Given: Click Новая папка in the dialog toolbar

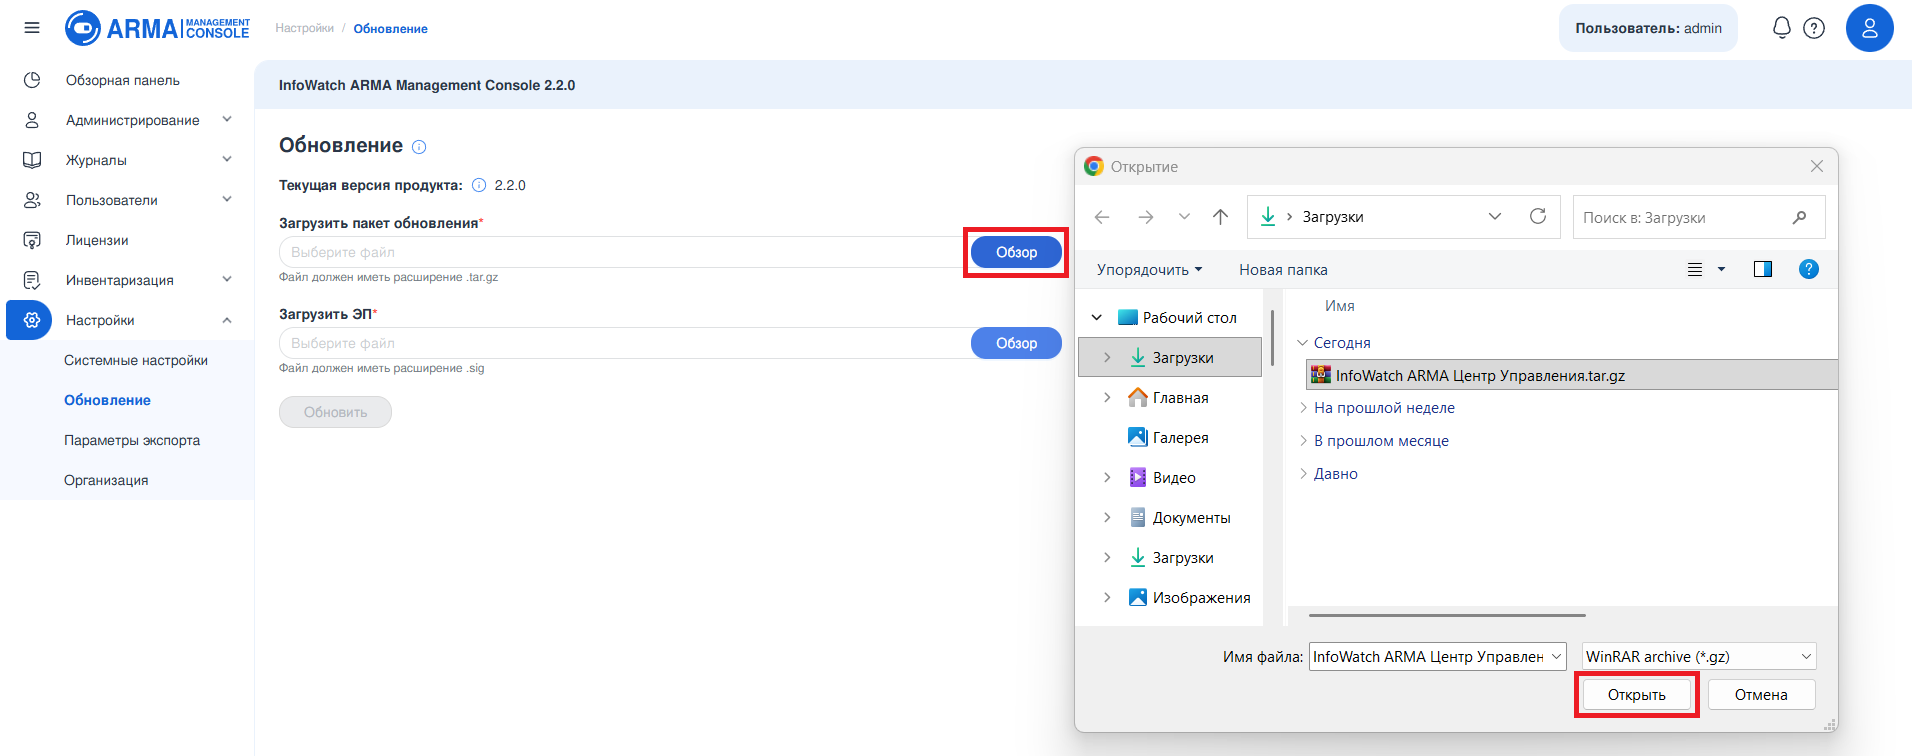Looking at the screenshot, I should (x=1283, y=270).
